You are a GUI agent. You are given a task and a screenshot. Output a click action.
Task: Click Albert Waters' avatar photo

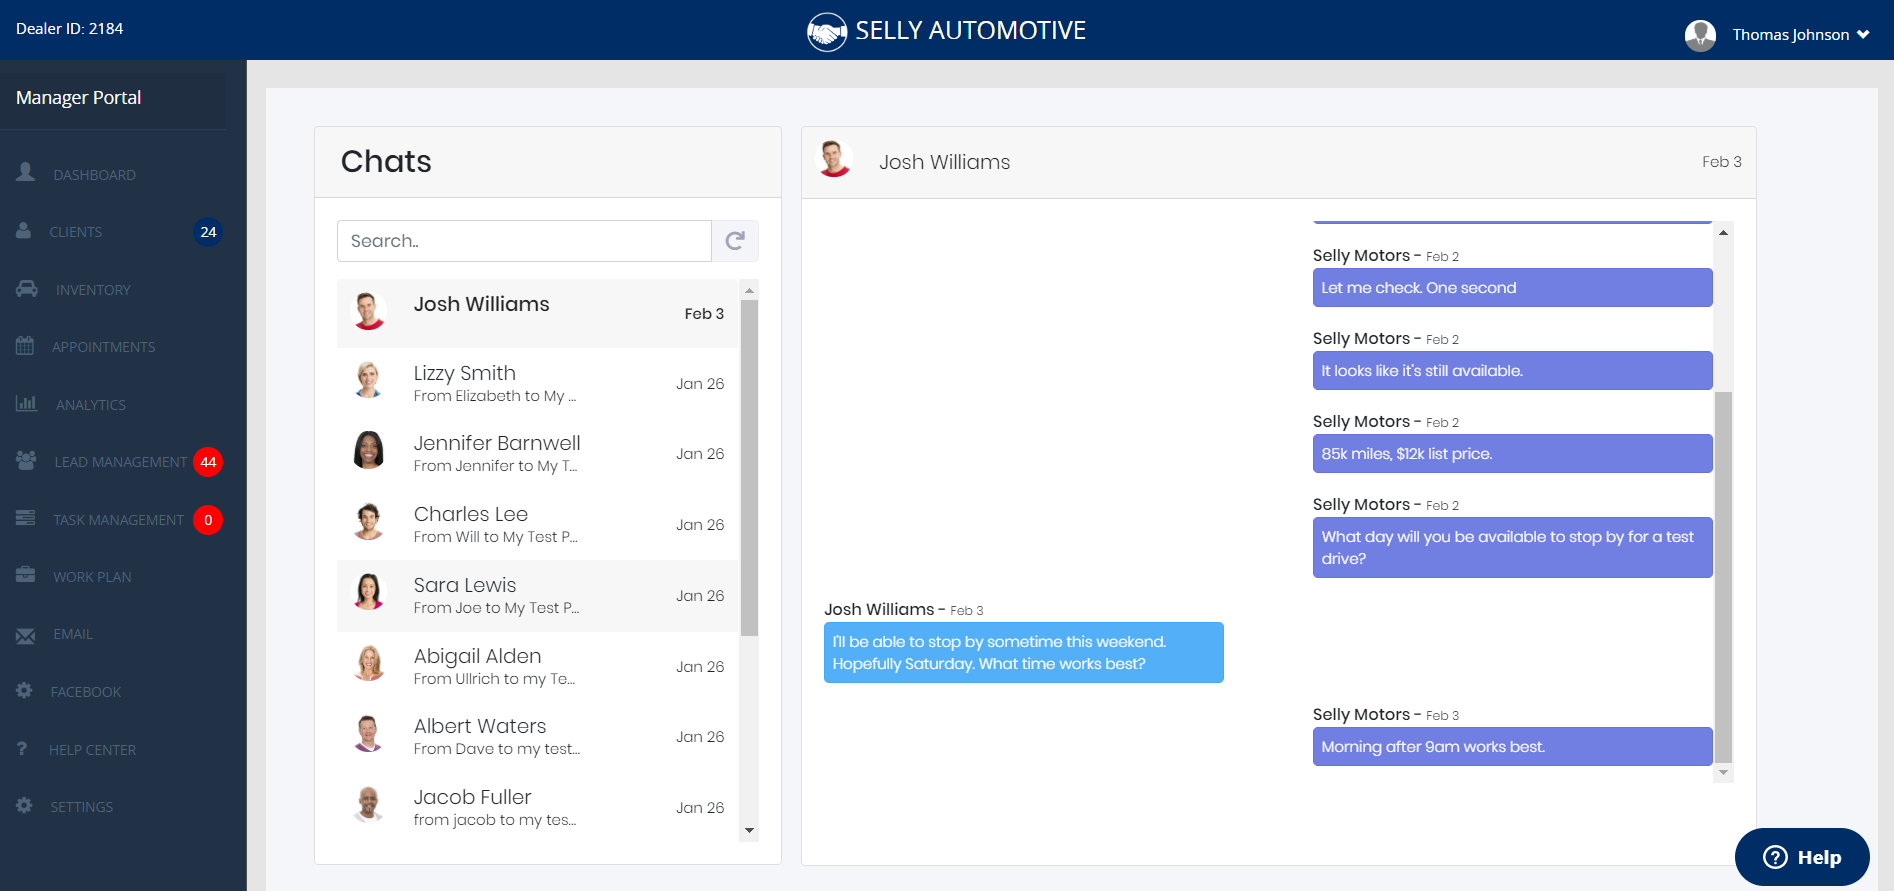369,733
